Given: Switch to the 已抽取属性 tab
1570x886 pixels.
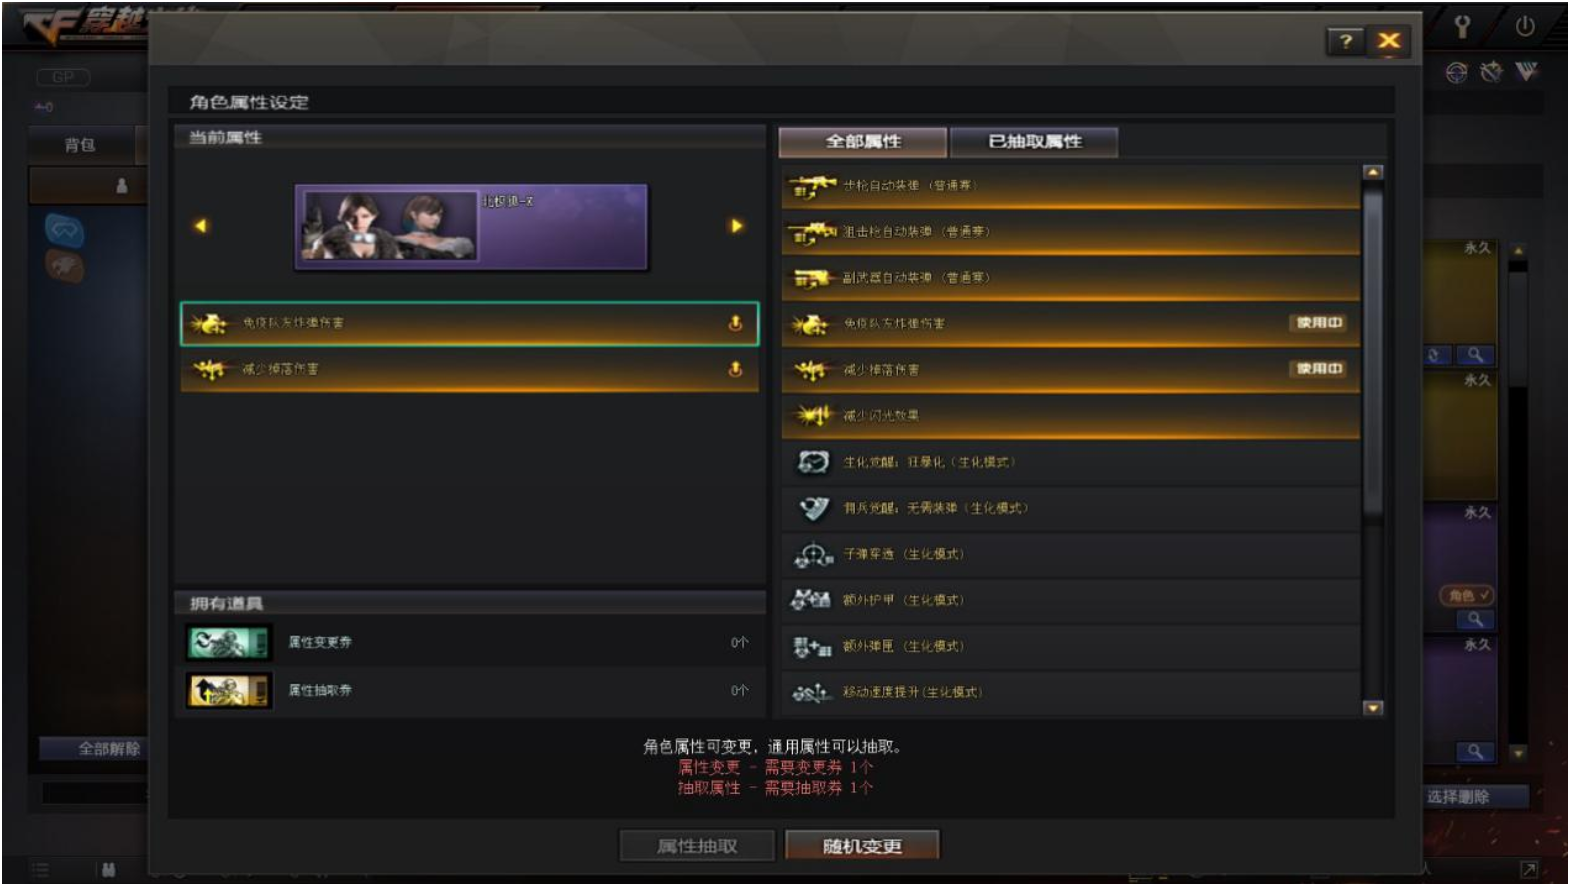Looking at the screenshot, I should 1034,142.
